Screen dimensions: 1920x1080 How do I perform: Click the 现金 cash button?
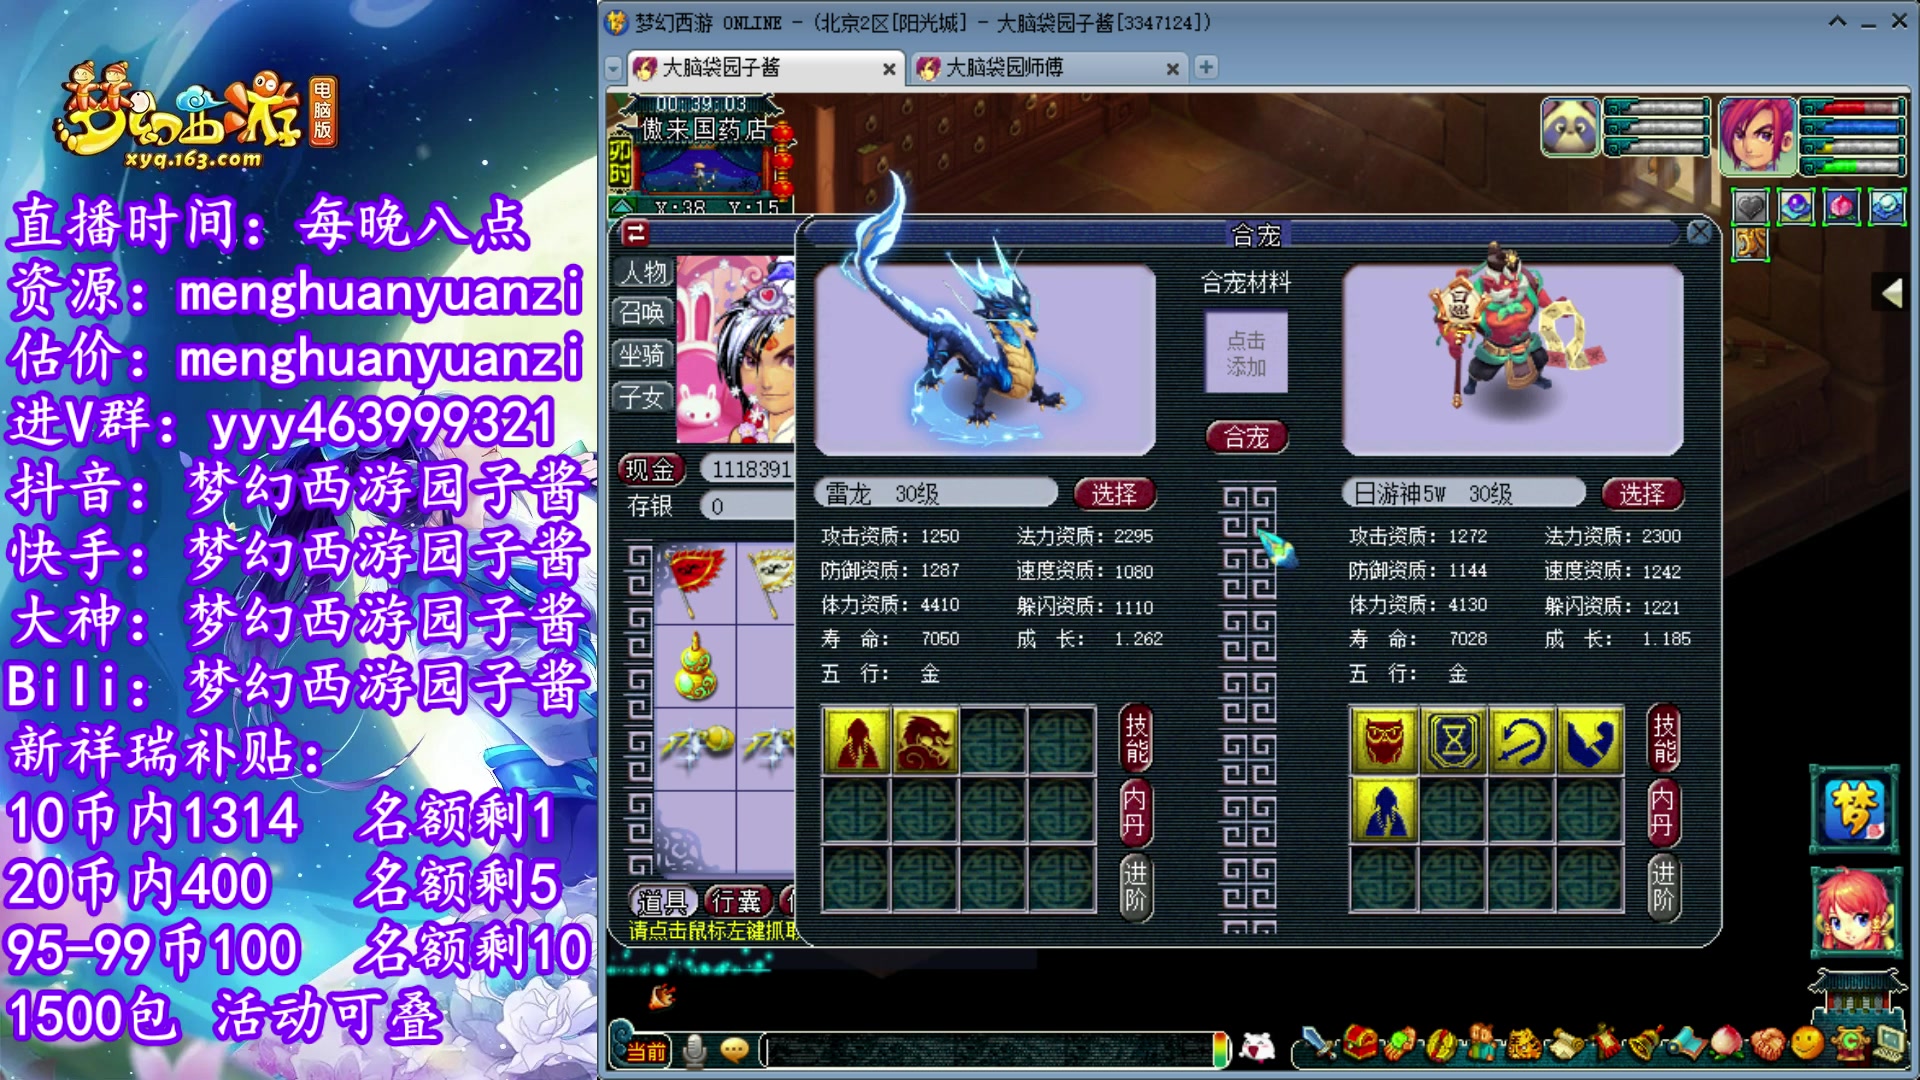point(650,469)
